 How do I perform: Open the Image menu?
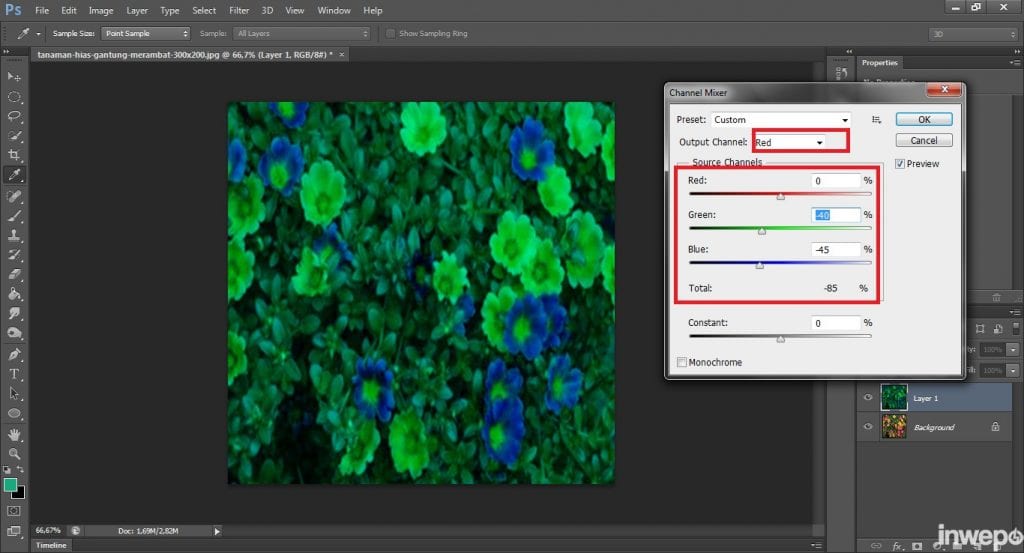point(100,10)
